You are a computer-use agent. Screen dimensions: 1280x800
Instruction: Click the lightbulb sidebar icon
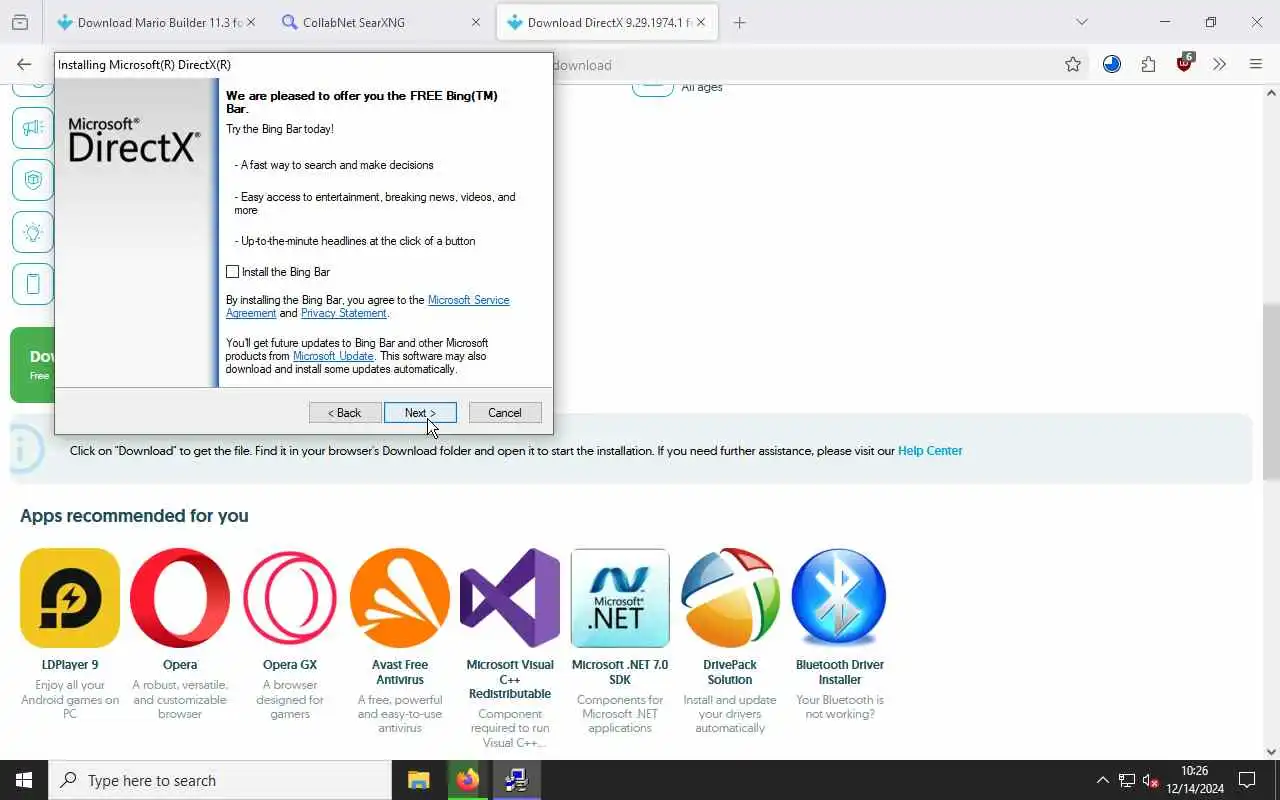(33, 232)
